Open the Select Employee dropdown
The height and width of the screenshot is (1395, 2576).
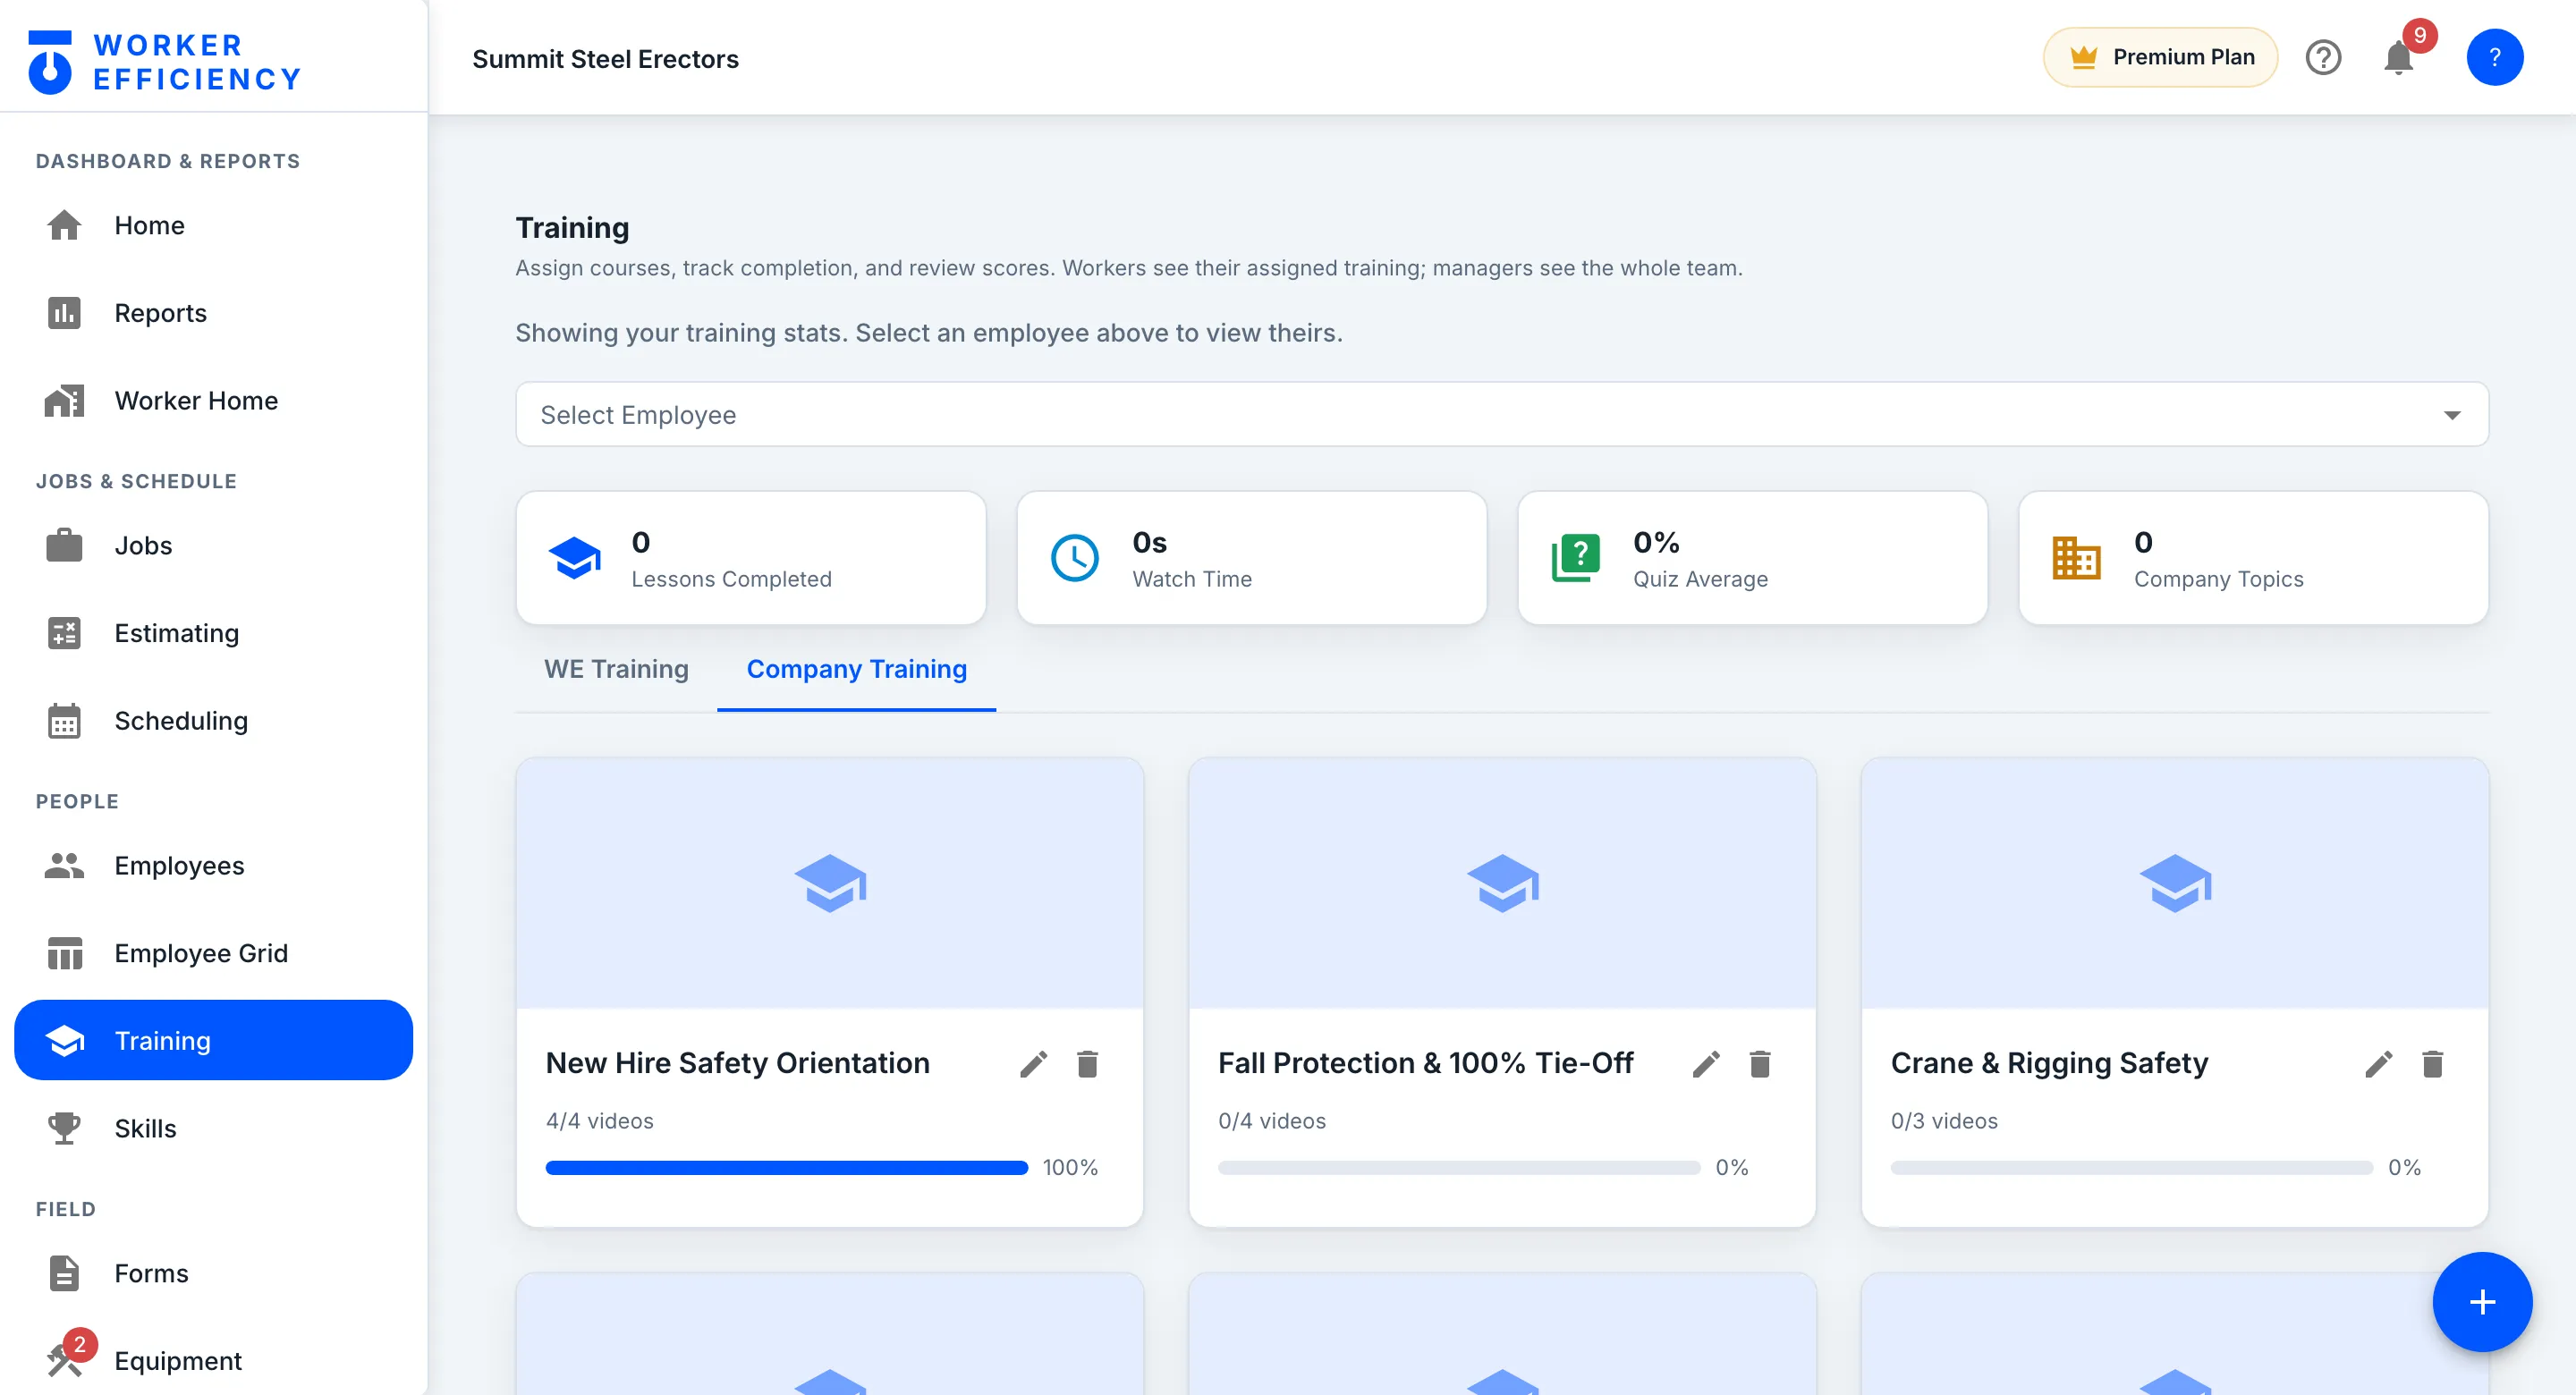(1502, 415)
